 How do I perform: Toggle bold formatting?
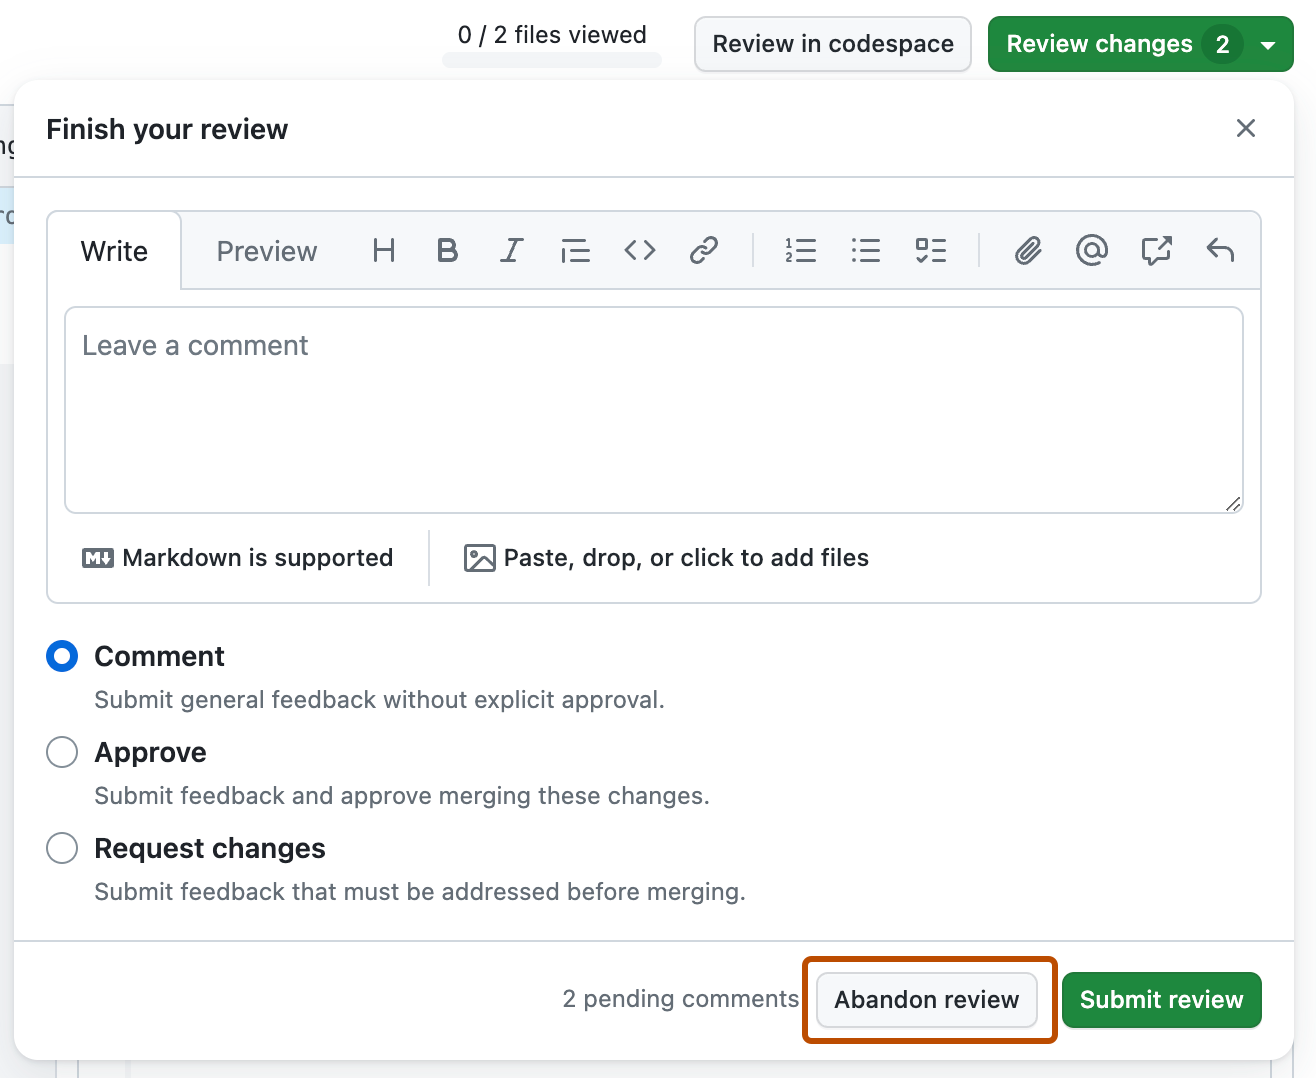coord(447,250)
